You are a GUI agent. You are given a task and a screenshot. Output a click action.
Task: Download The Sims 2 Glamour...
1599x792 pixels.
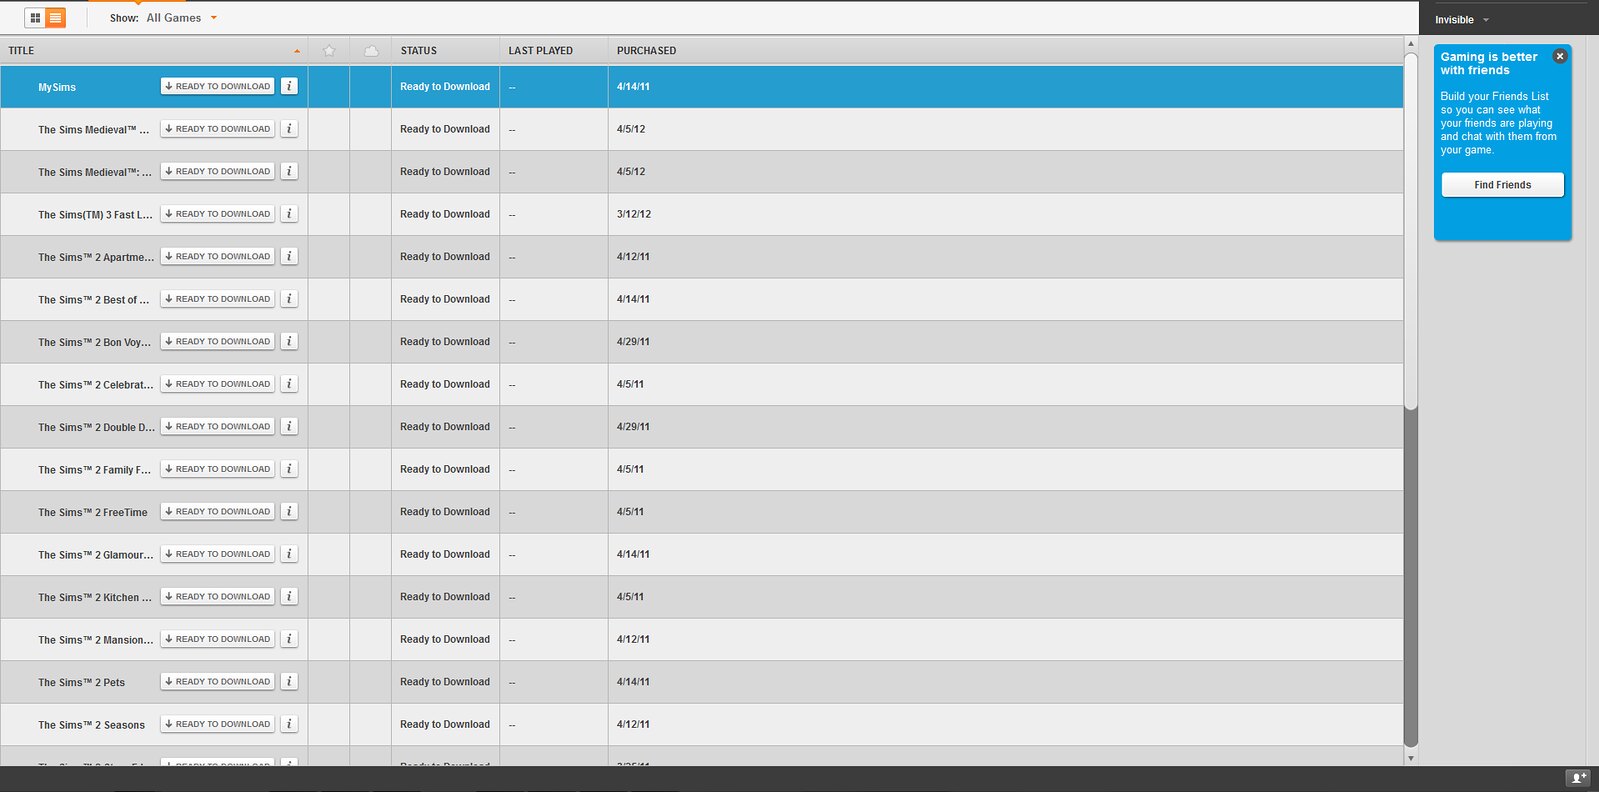tap(217, 553)
